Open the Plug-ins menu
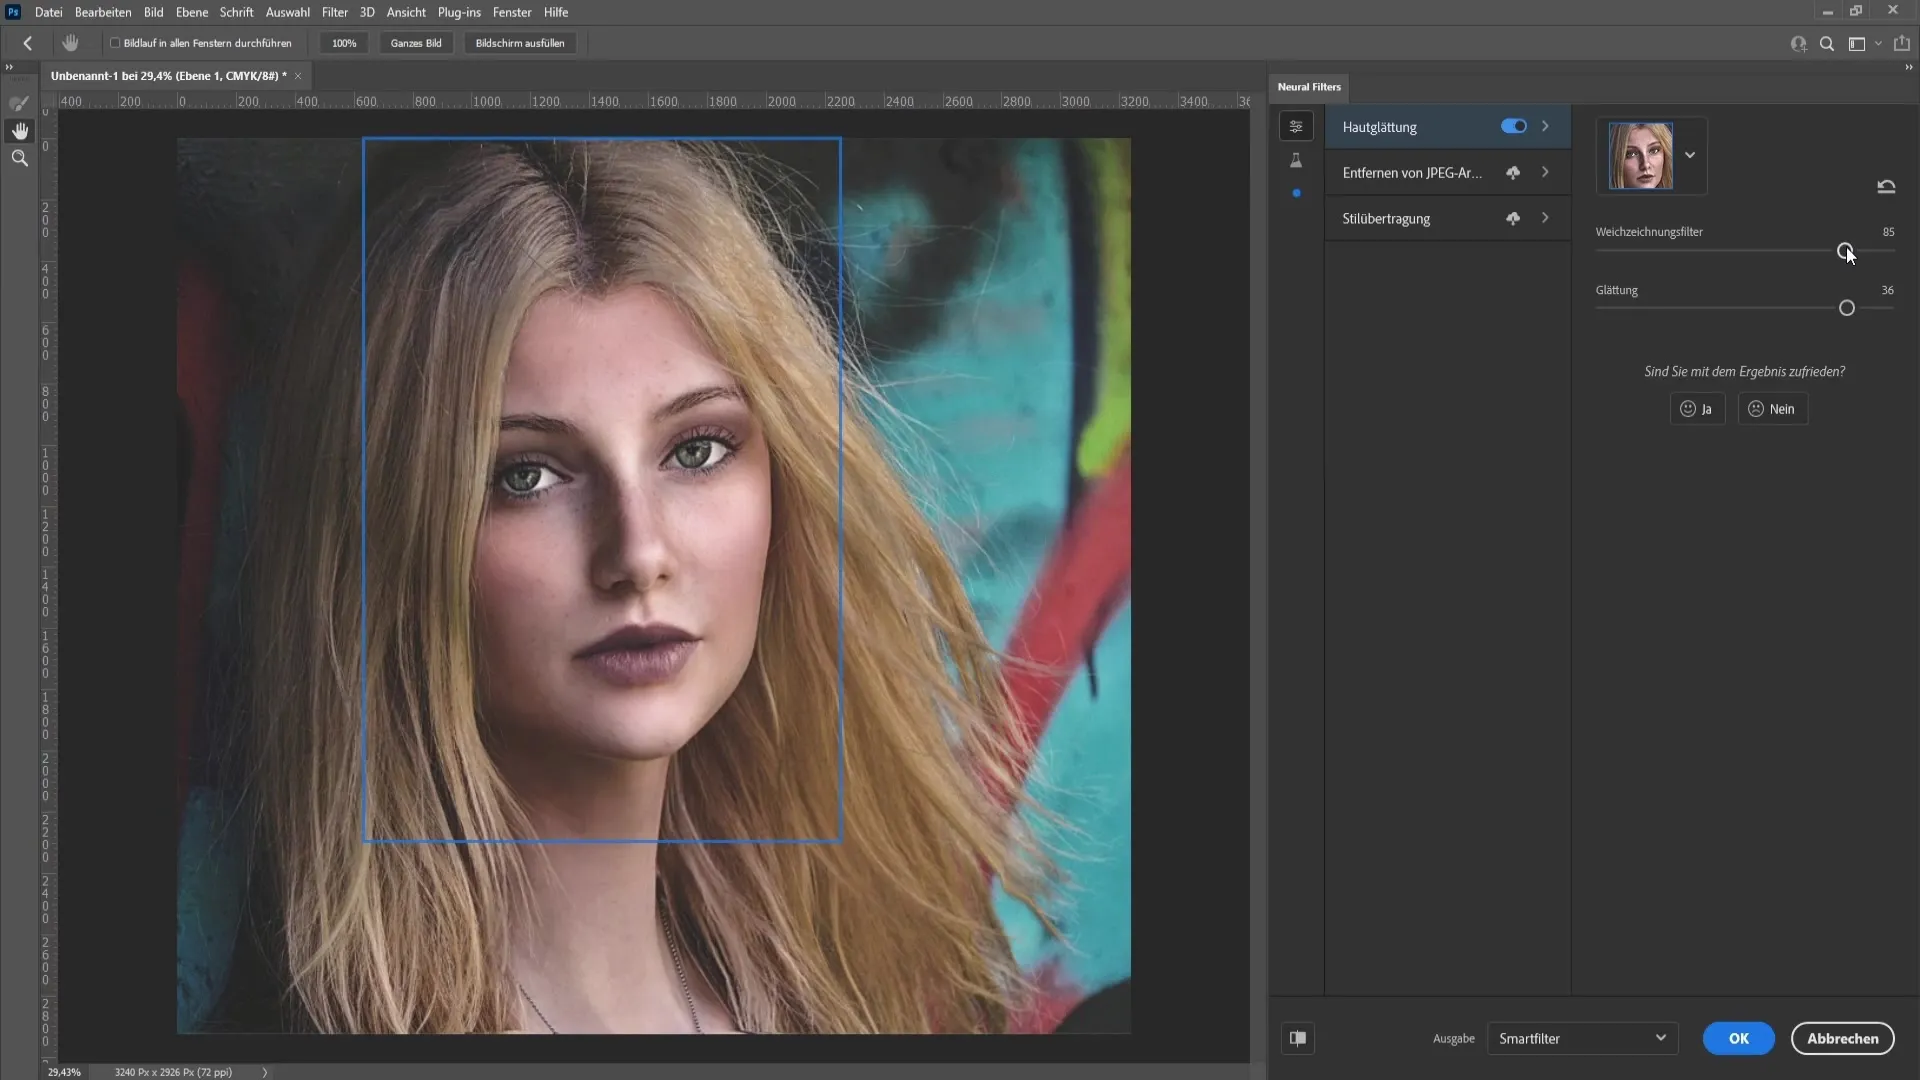Viewport: 1920px width, 1080px height. point(459,12)
